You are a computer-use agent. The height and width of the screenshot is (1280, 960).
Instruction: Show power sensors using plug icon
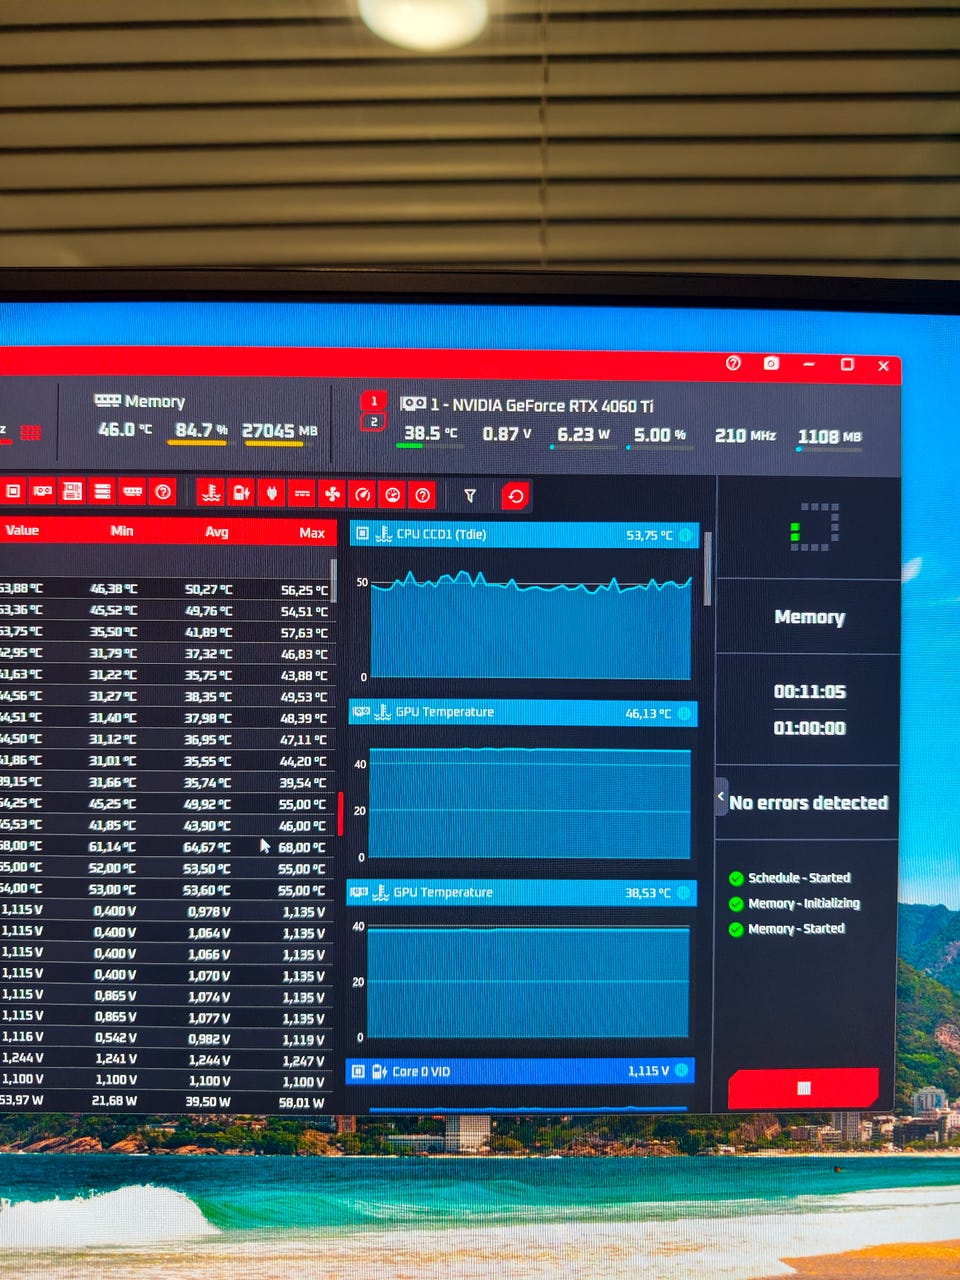pos(271,493)
